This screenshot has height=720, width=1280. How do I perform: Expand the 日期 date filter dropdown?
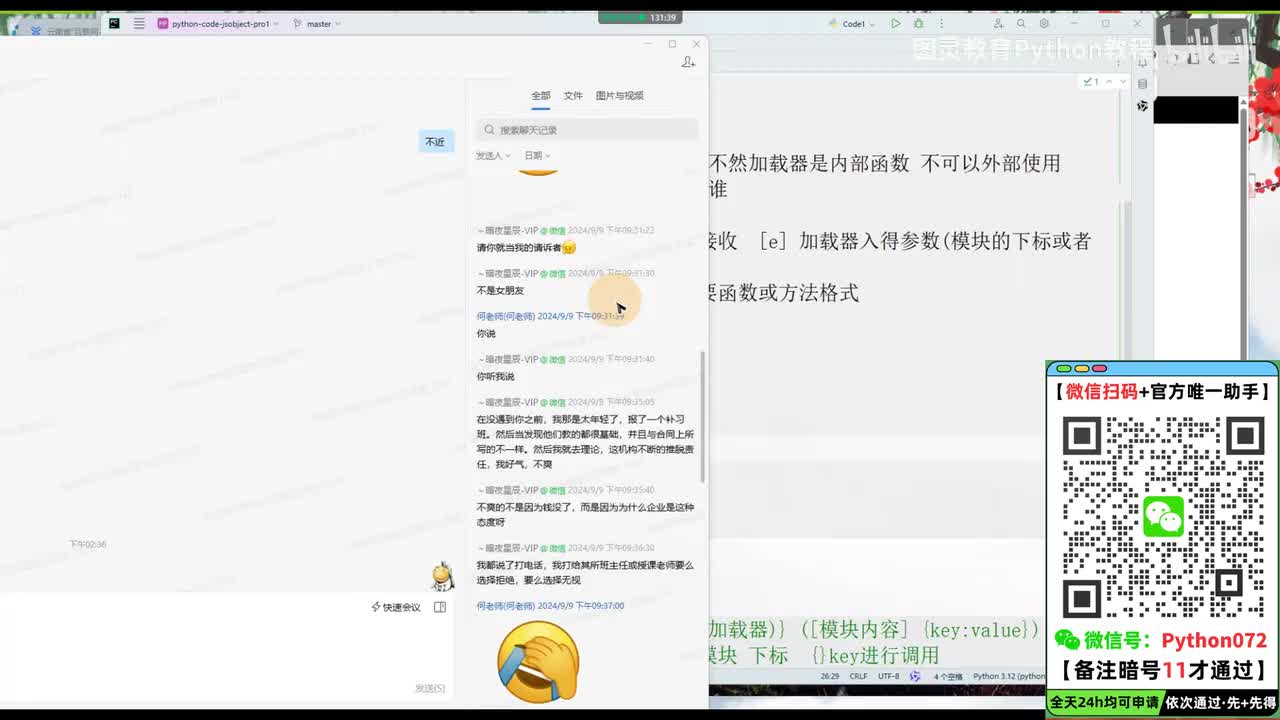(x=537, y=156)
